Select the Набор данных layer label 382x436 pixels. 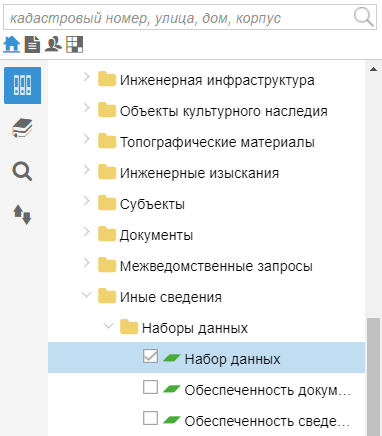click(233, 359)
